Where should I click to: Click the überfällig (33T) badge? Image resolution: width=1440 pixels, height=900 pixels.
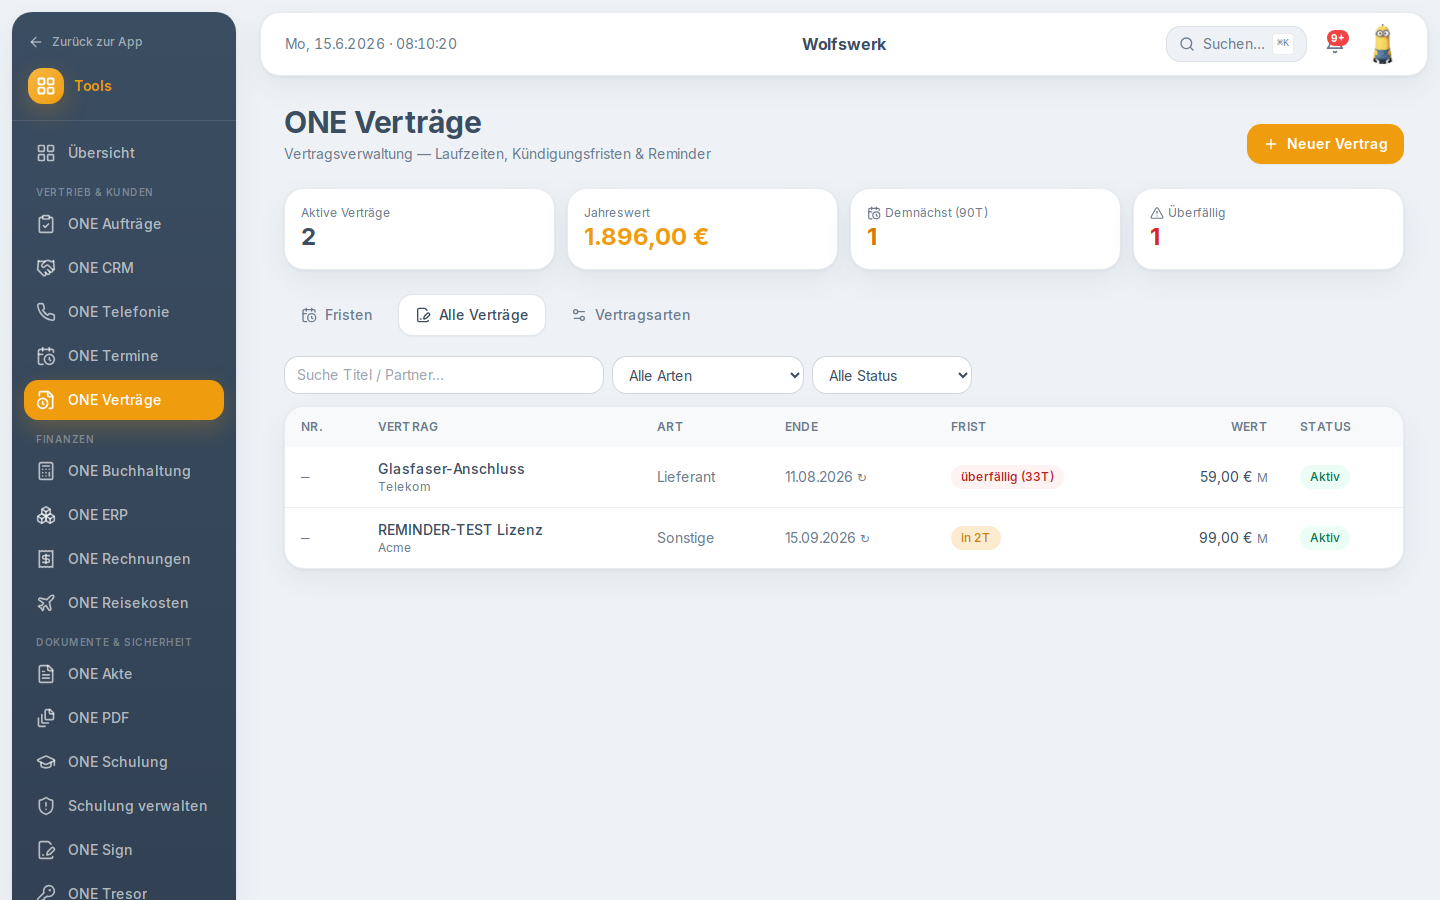point(1007,477)
